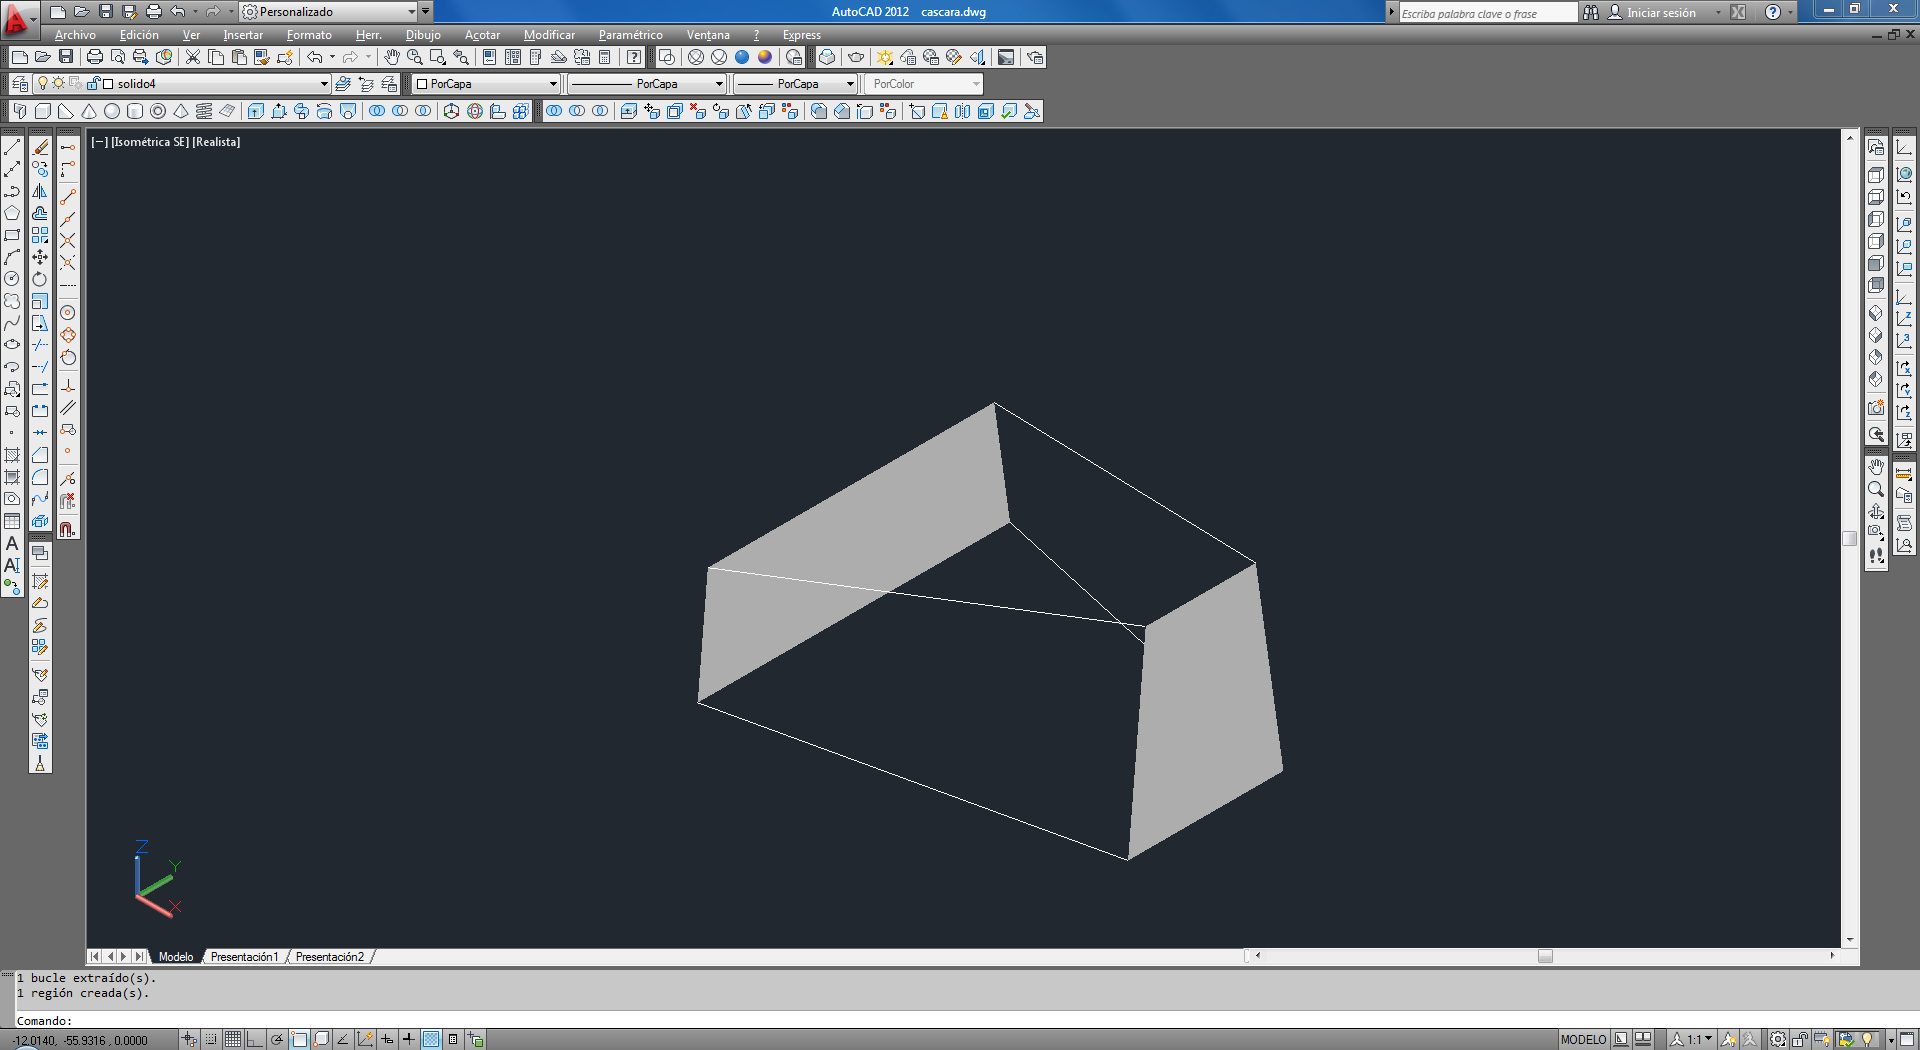
Task: Toggle Object Snap in status bar
Action: [x=299, y=1039]
